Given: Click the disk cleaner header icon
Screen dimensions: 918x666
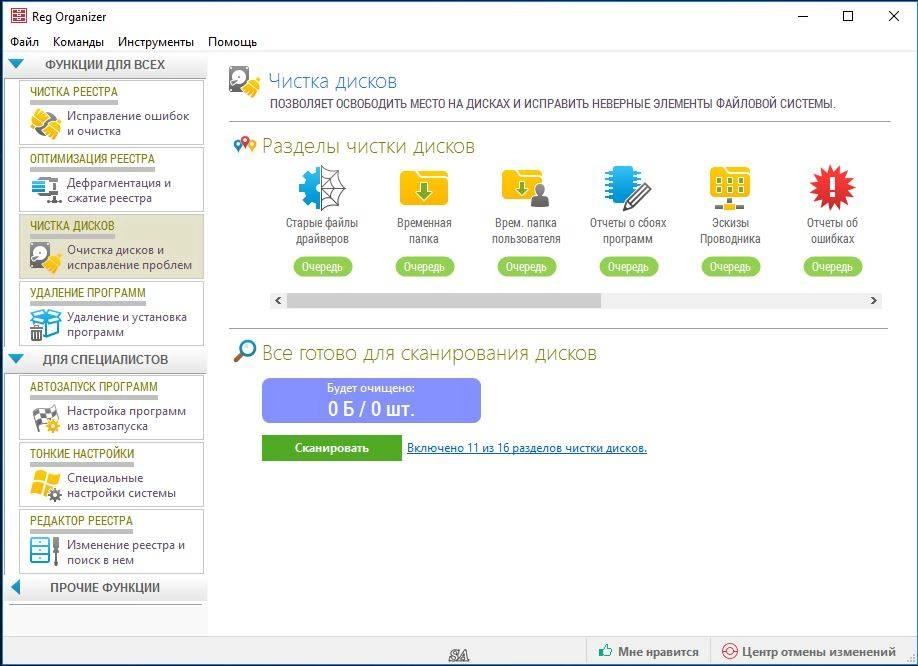Looking at the screenshot, I should pyautogui.click(x=244, y=82).
